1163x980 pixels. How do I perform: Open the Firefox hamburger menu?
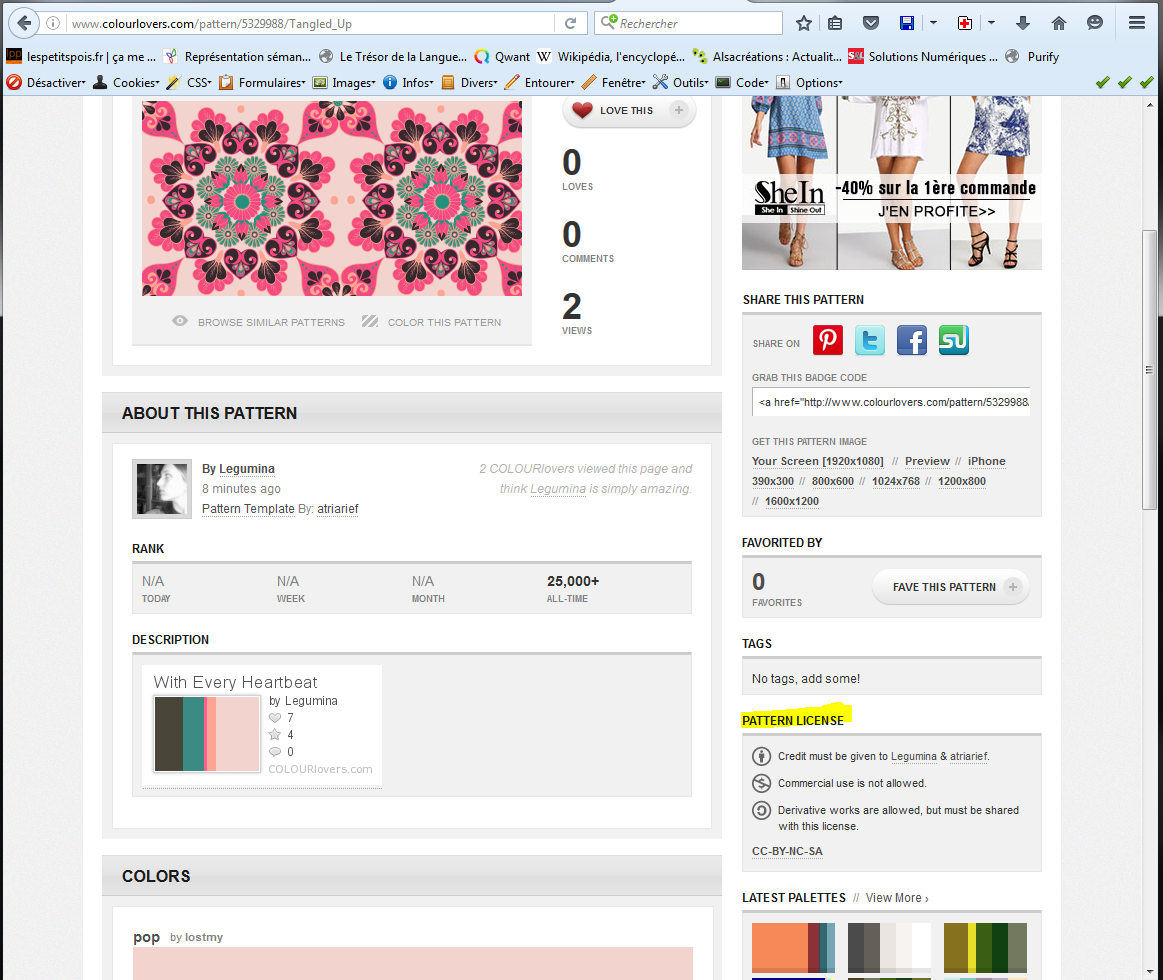[x=1136, y=23]
